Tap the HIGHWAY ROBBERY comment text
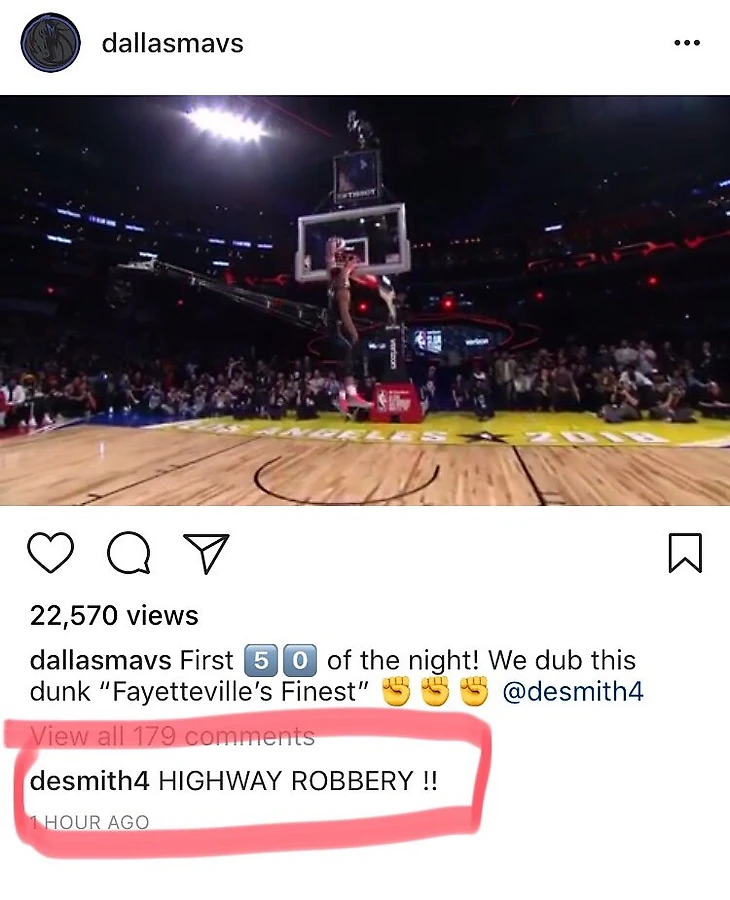730x900 pixels. point(297,781)
